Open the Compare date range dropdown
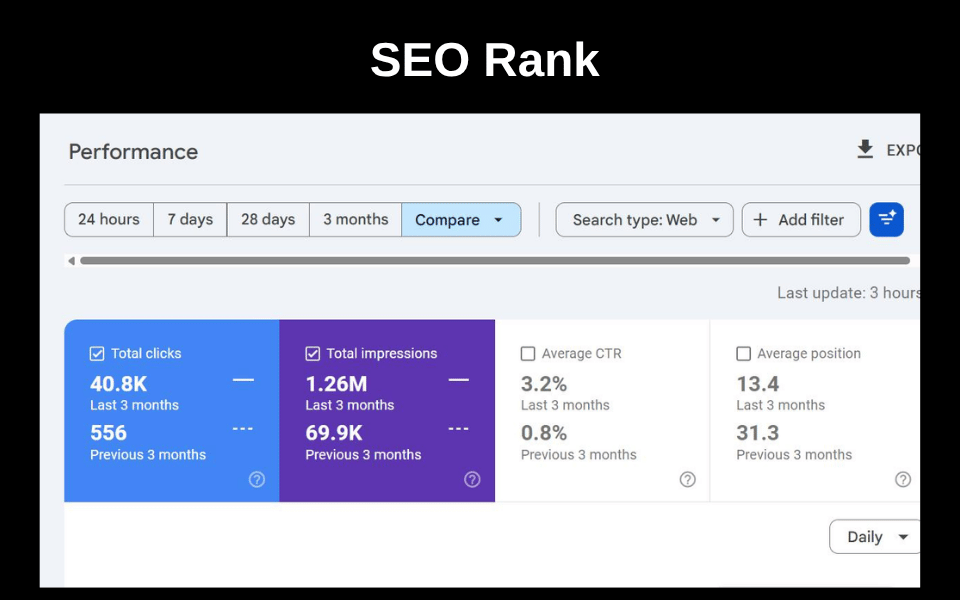The width and height of the screenshot is (960, 600). tap(461, 220)
